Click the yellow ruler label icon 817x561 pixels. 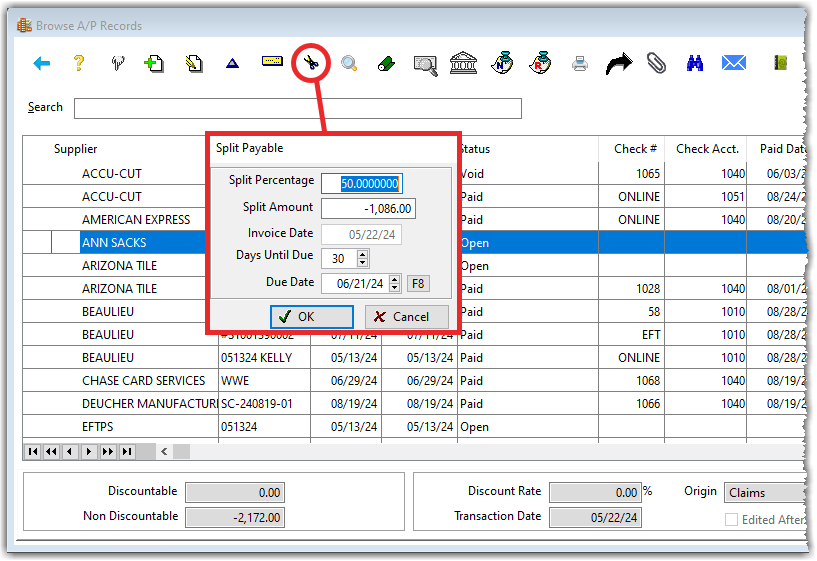coord(272,61)
